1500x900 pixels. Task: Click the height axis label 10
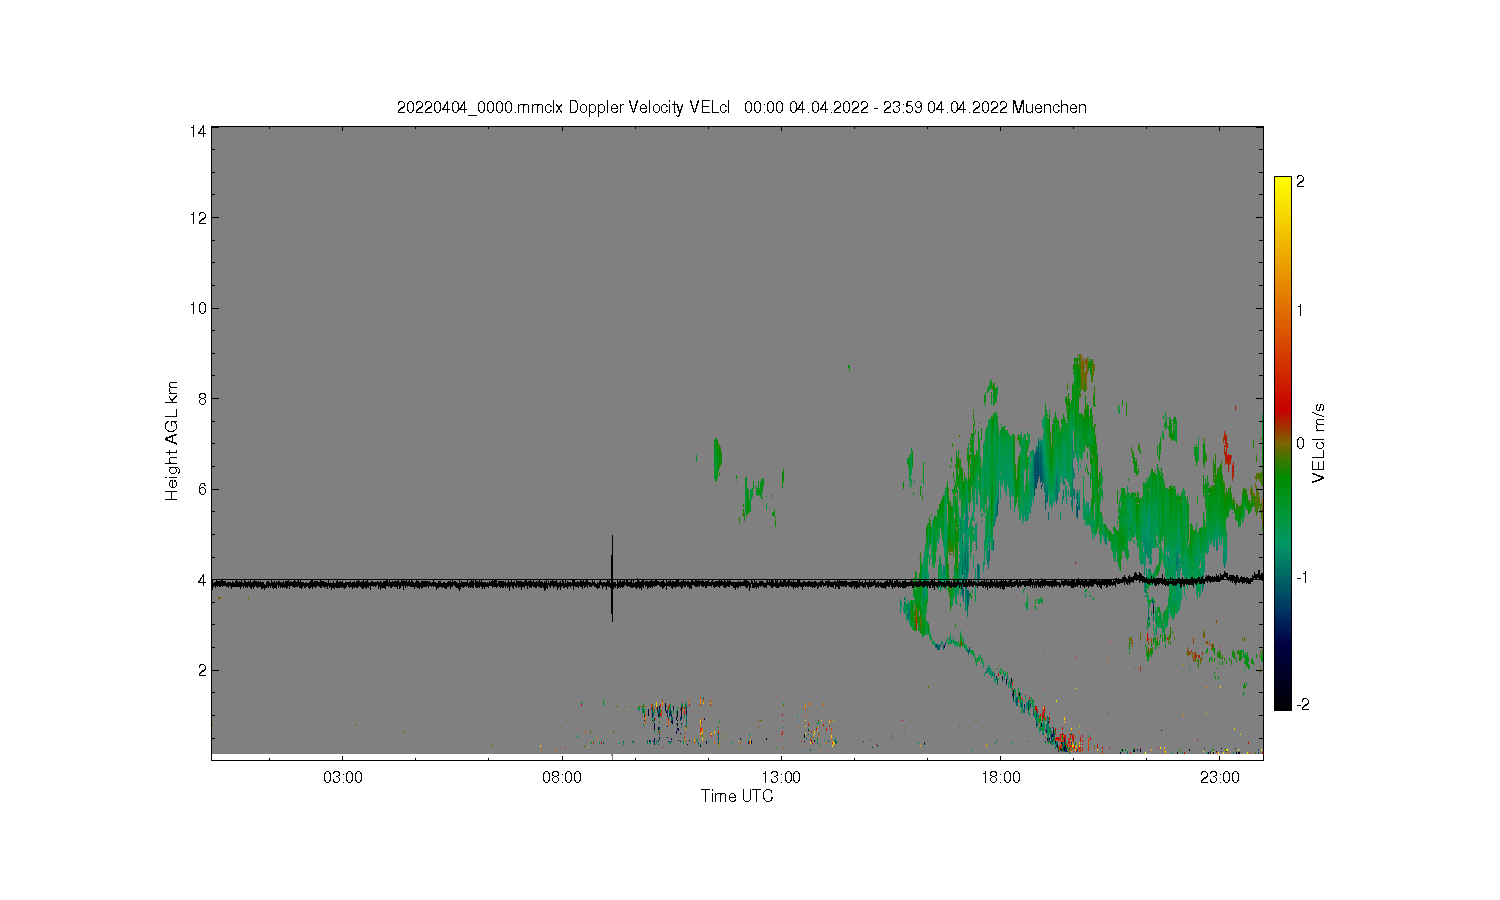tap(198, 308)
